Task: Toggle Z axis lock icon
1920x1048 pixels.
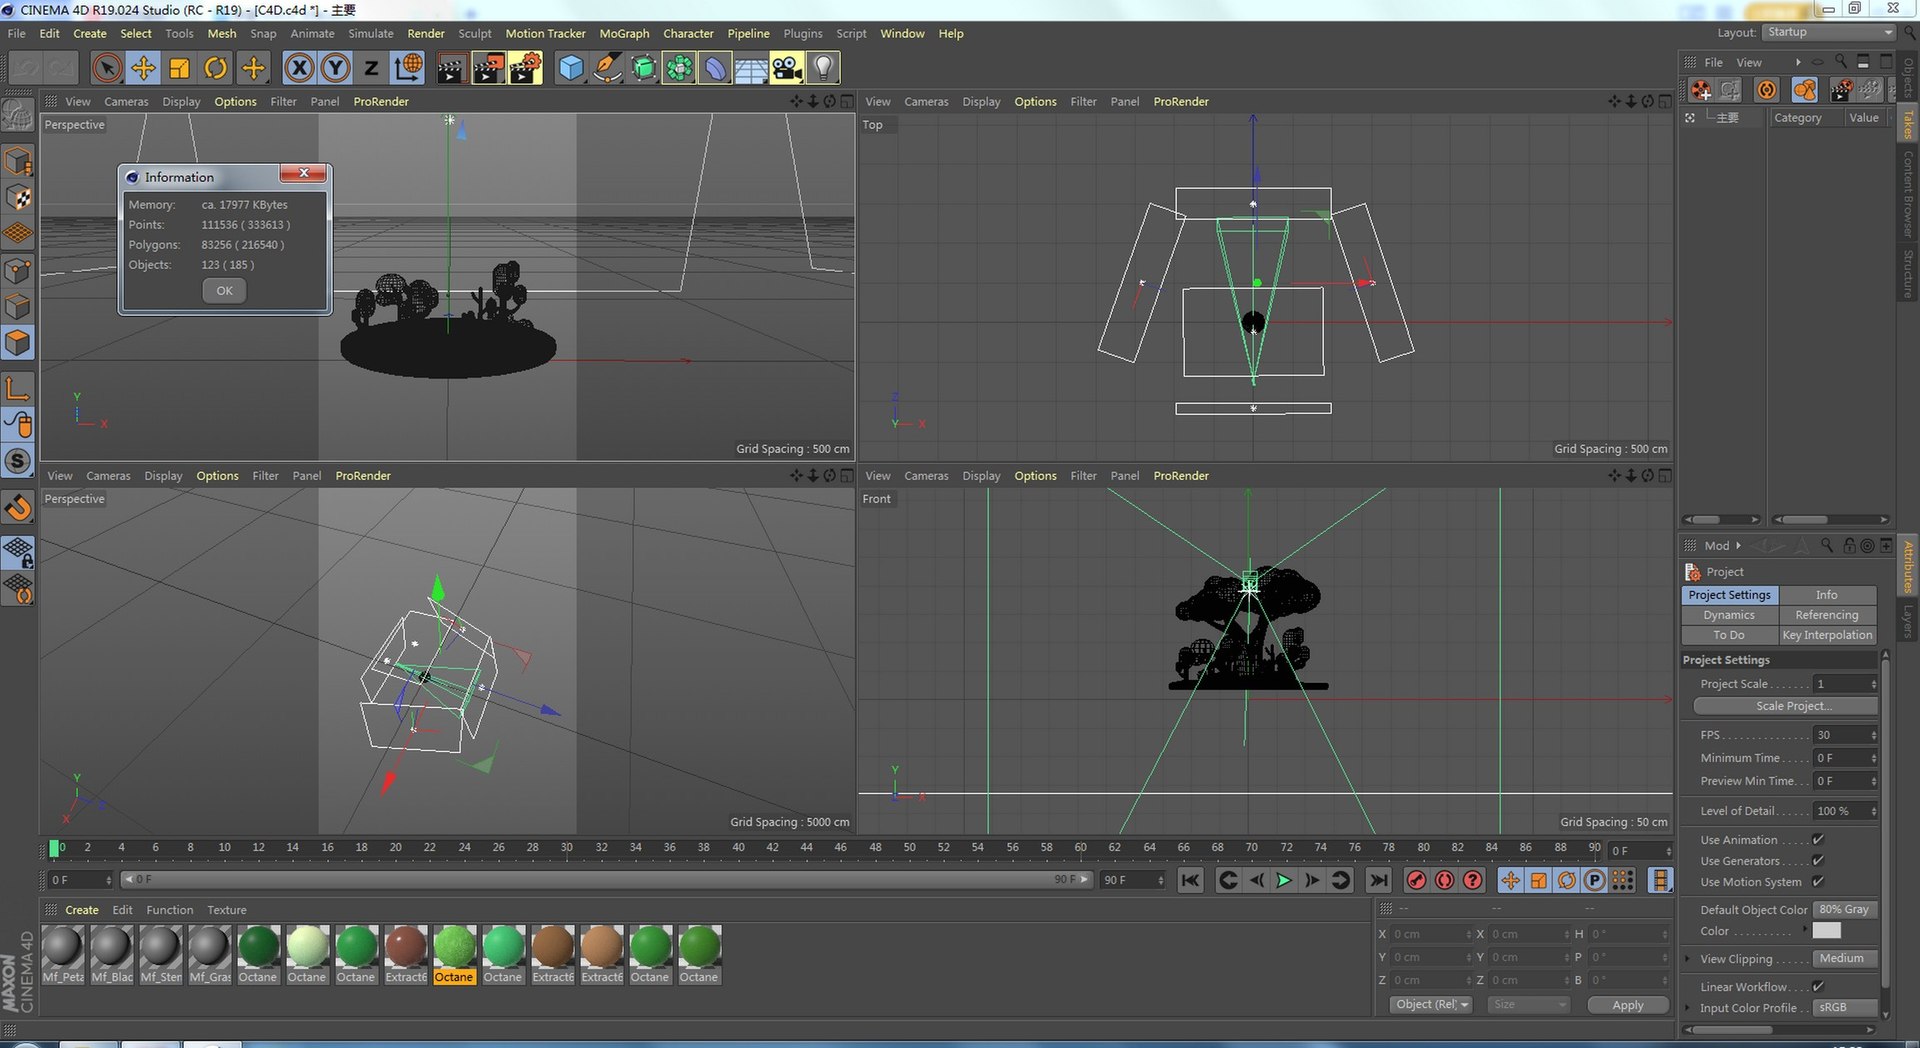Action: point(371,68)
